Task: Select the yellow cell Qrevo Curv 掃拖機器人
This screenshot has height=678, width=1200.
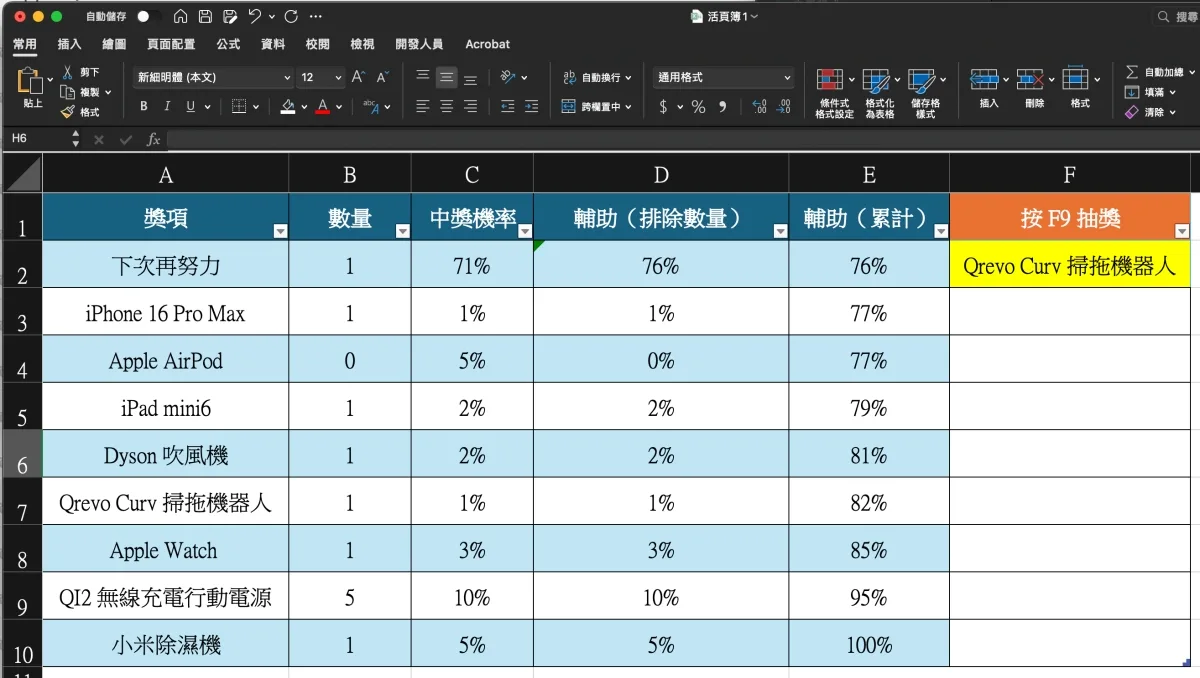Action: pos(1069,266)
